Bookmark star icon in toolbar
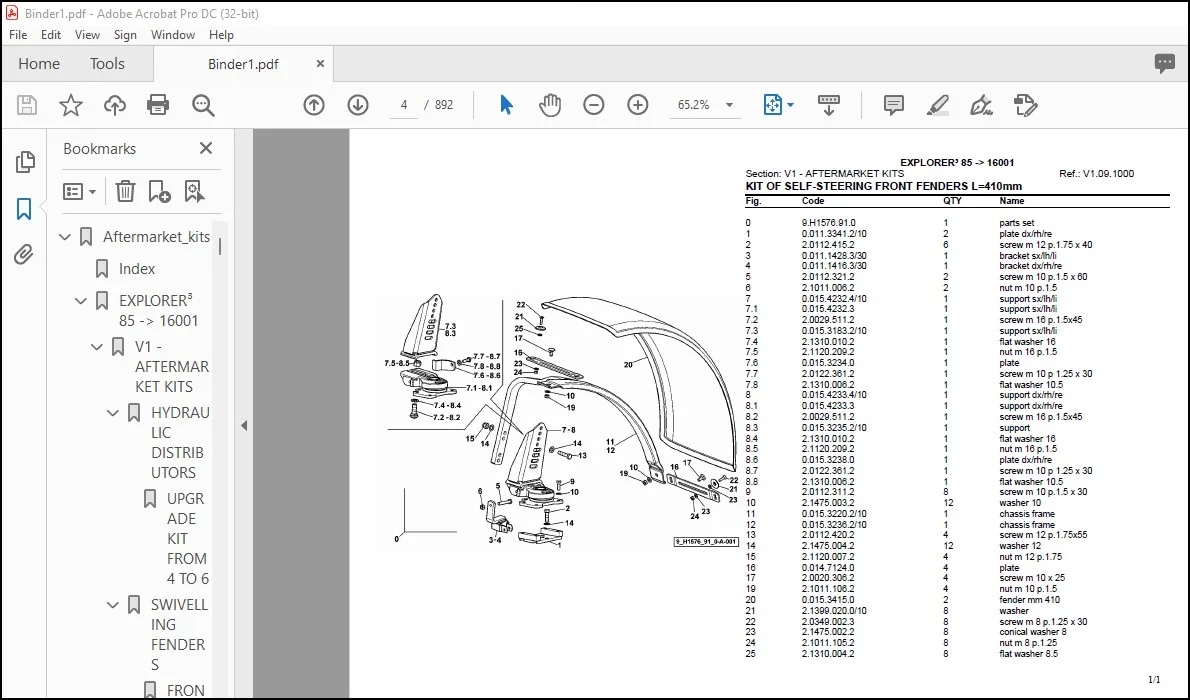This screenshot has height=700, width=1190. (x=71, y=105)
